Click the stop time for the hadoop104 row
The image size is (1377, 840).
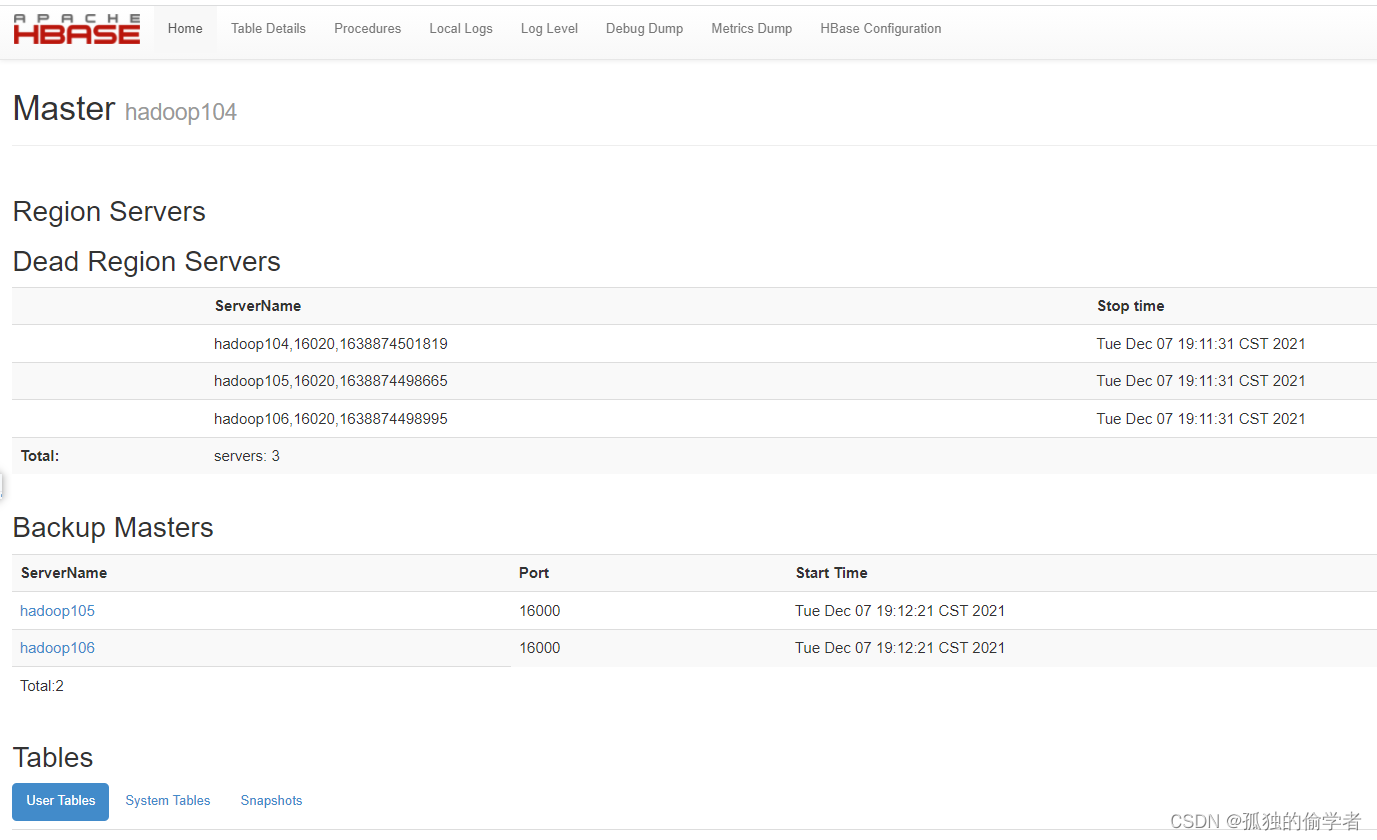tap(1201, 344)
